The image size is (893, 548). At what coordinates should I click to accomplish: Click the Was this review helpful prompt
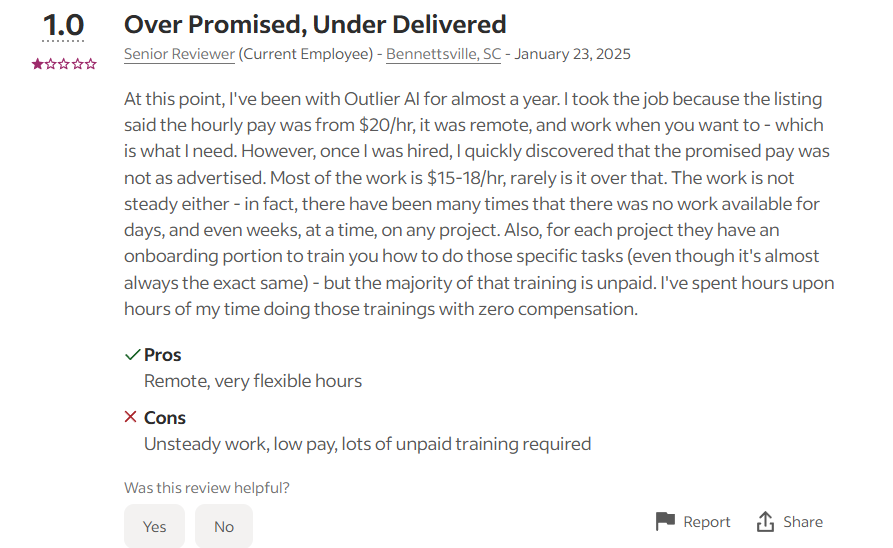207,488
